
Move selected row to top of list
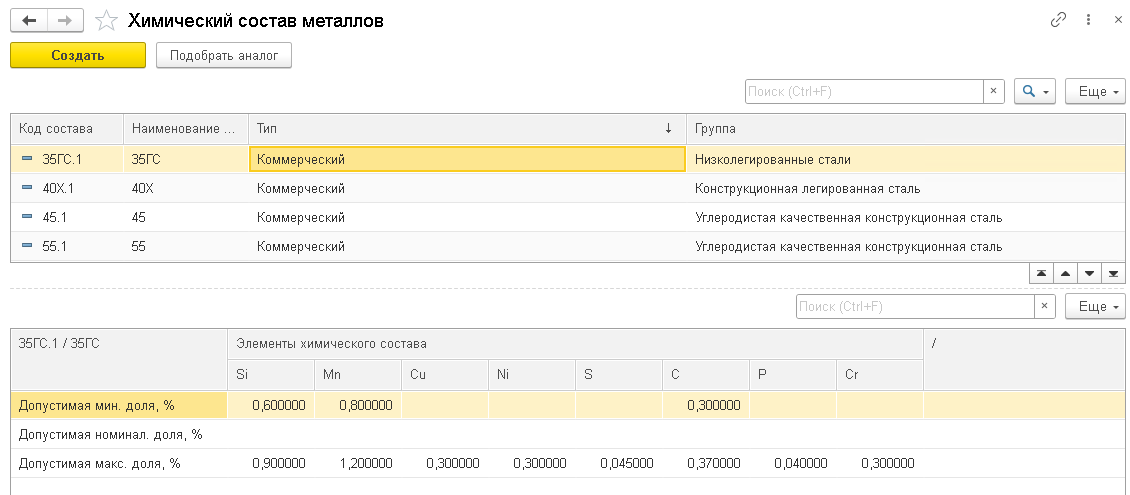click(1041, 274)
